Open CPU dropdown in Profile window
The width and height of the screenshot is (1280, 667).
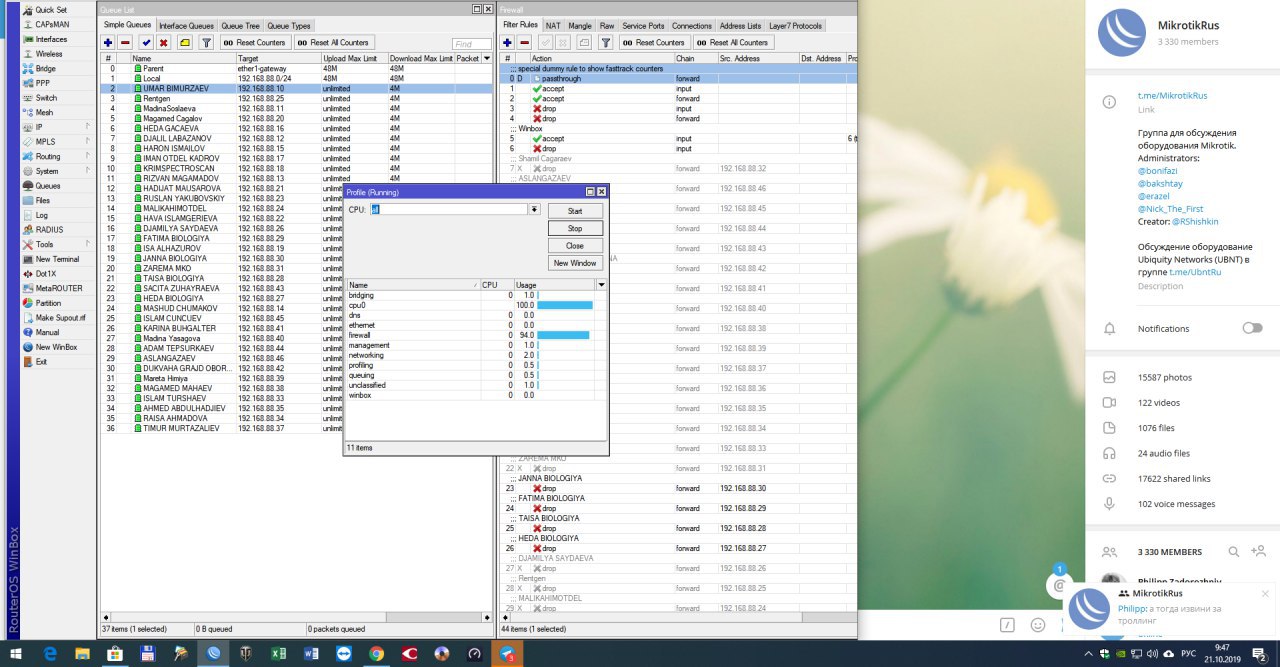pyautogui.click(x=534, y=210)
